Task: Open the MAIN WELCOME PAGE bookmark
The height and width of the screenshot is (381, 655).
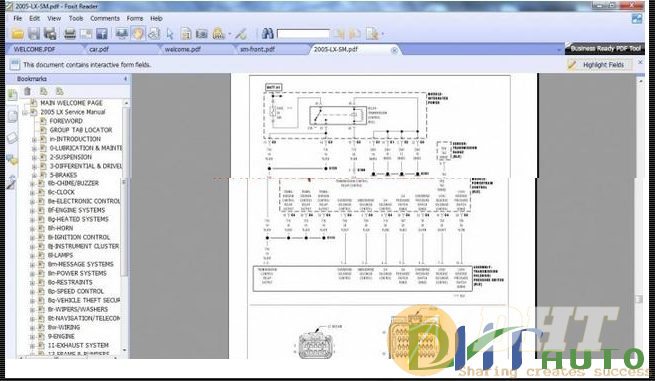Action: pyautogui.click(x=71, y=103)
